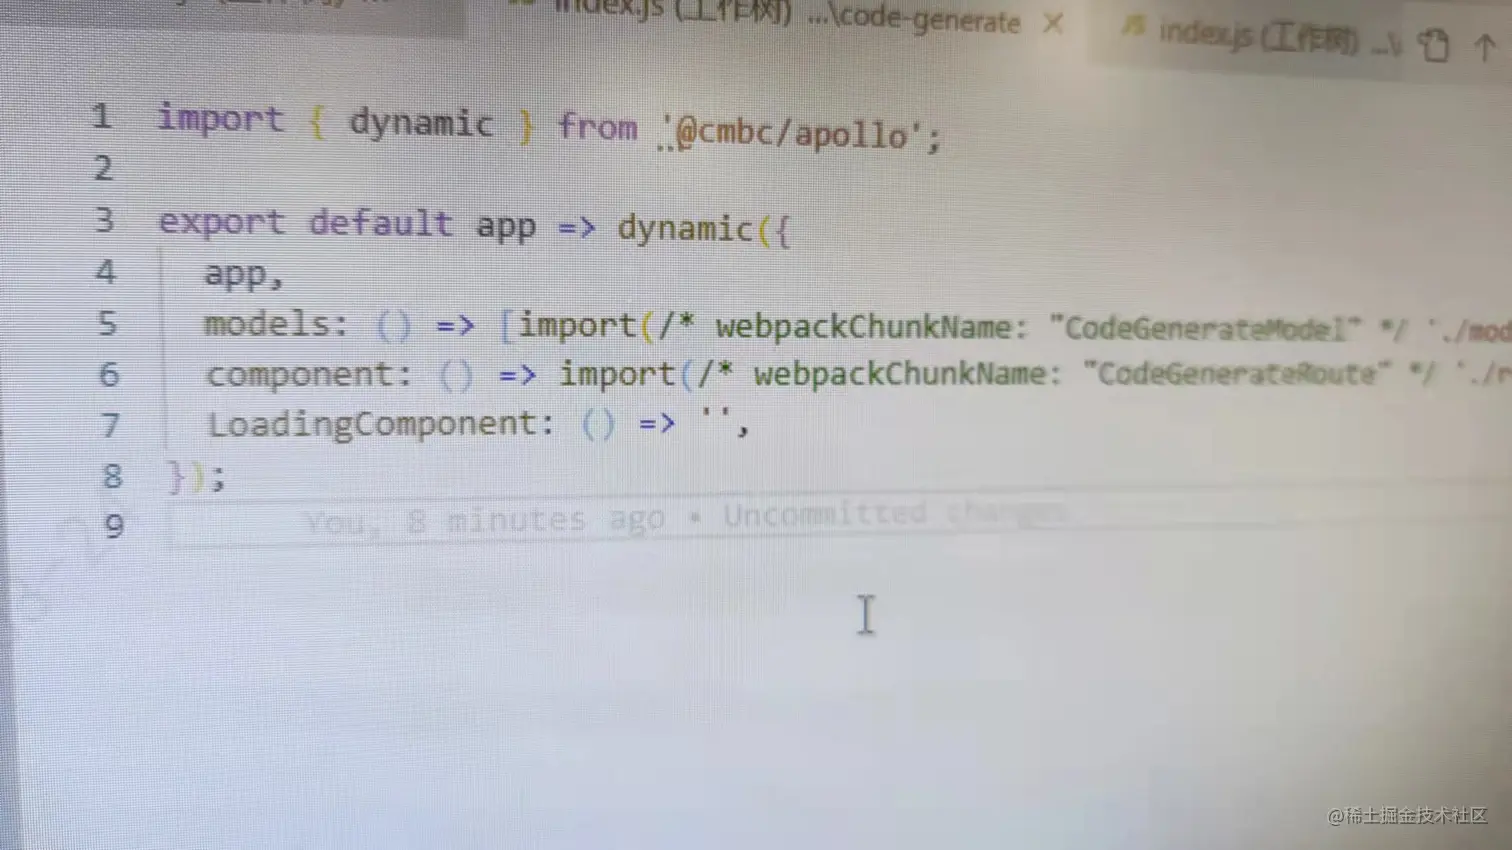The height and width of the screenshot is (850, 1512).
Task: Click the closing '});' on line 8
Action: 196,476
